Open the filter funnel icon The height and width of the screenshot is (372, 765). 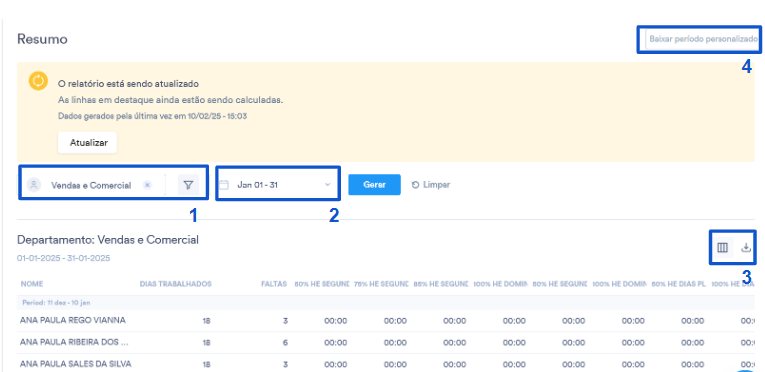coord(188,185)
